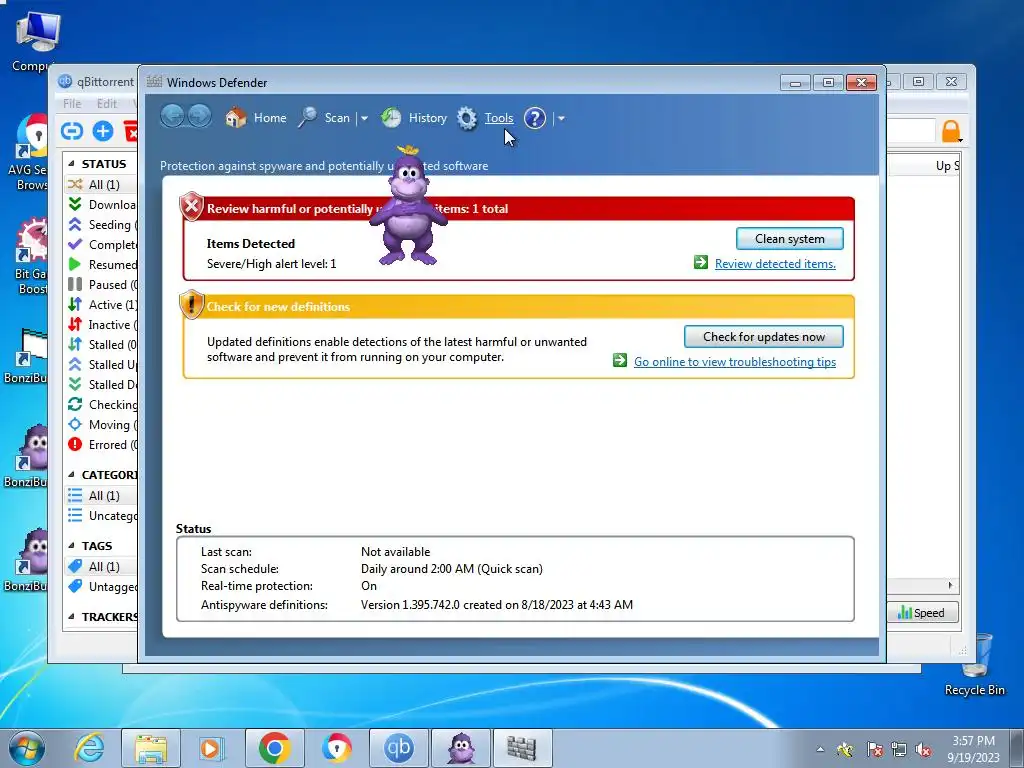Open the Tools menu in Defender
The image size is (1024, 768).
point(499,118)
